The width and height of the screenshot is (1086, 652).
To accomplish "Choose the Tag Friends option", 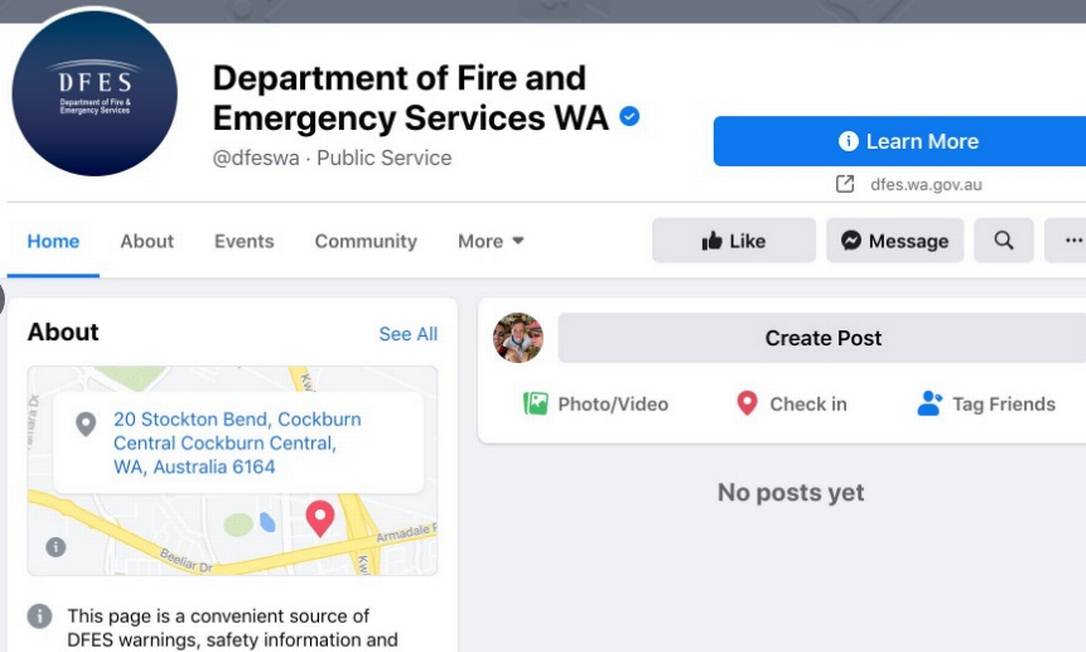I will click(986, 404).
